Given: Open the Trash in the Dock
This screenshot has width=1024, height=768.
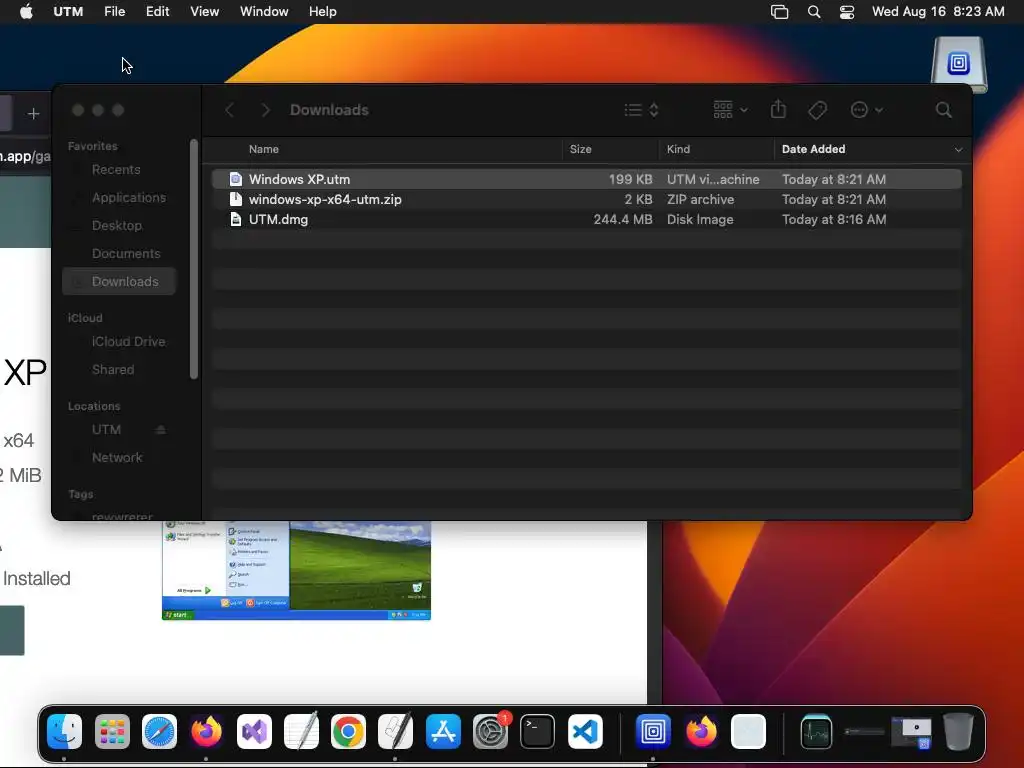Looking at the screenshot, I should coord(958,731).
